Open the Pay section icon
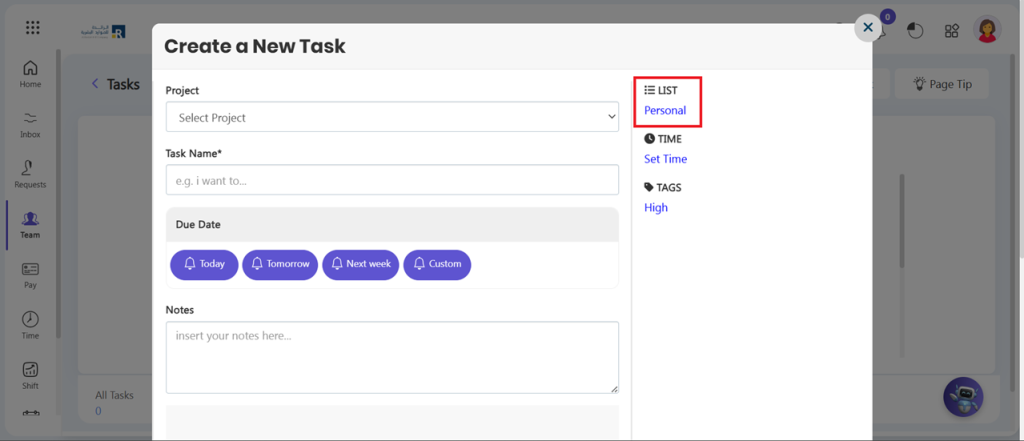Screen dimensions: 1024x441 [30, 274]
